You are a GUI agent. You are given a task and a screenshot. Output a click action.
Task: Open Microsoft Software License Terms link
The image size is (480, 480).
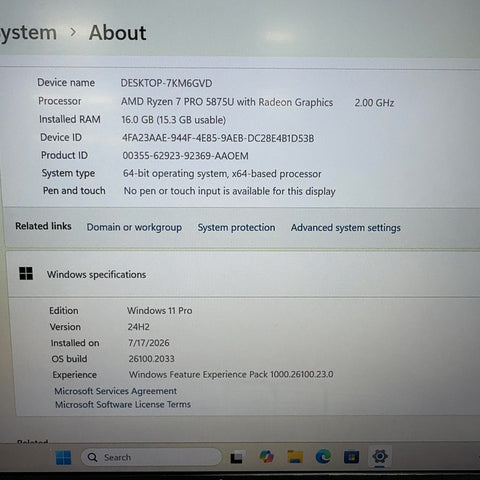(x=123, y=404)
